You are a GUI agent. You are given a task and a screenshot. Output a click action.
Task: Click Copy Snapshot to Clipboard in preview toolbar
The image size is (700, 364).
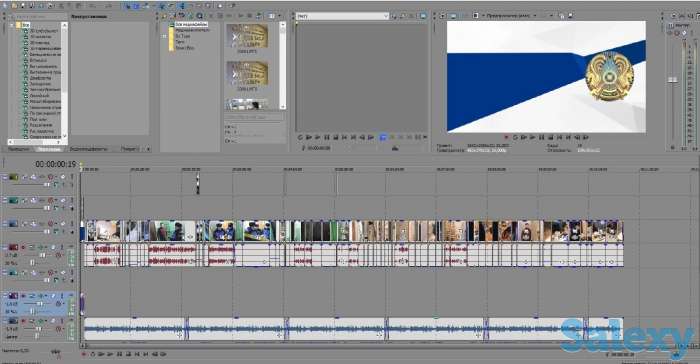(x=561, y=16)
